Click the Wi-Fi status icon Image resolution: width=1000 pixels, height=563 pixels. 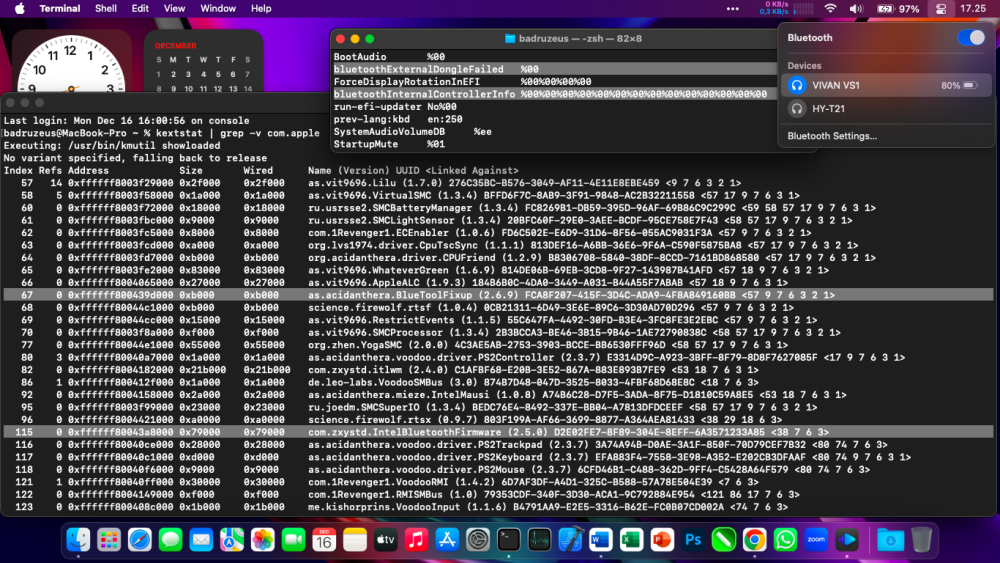[830, 8]
